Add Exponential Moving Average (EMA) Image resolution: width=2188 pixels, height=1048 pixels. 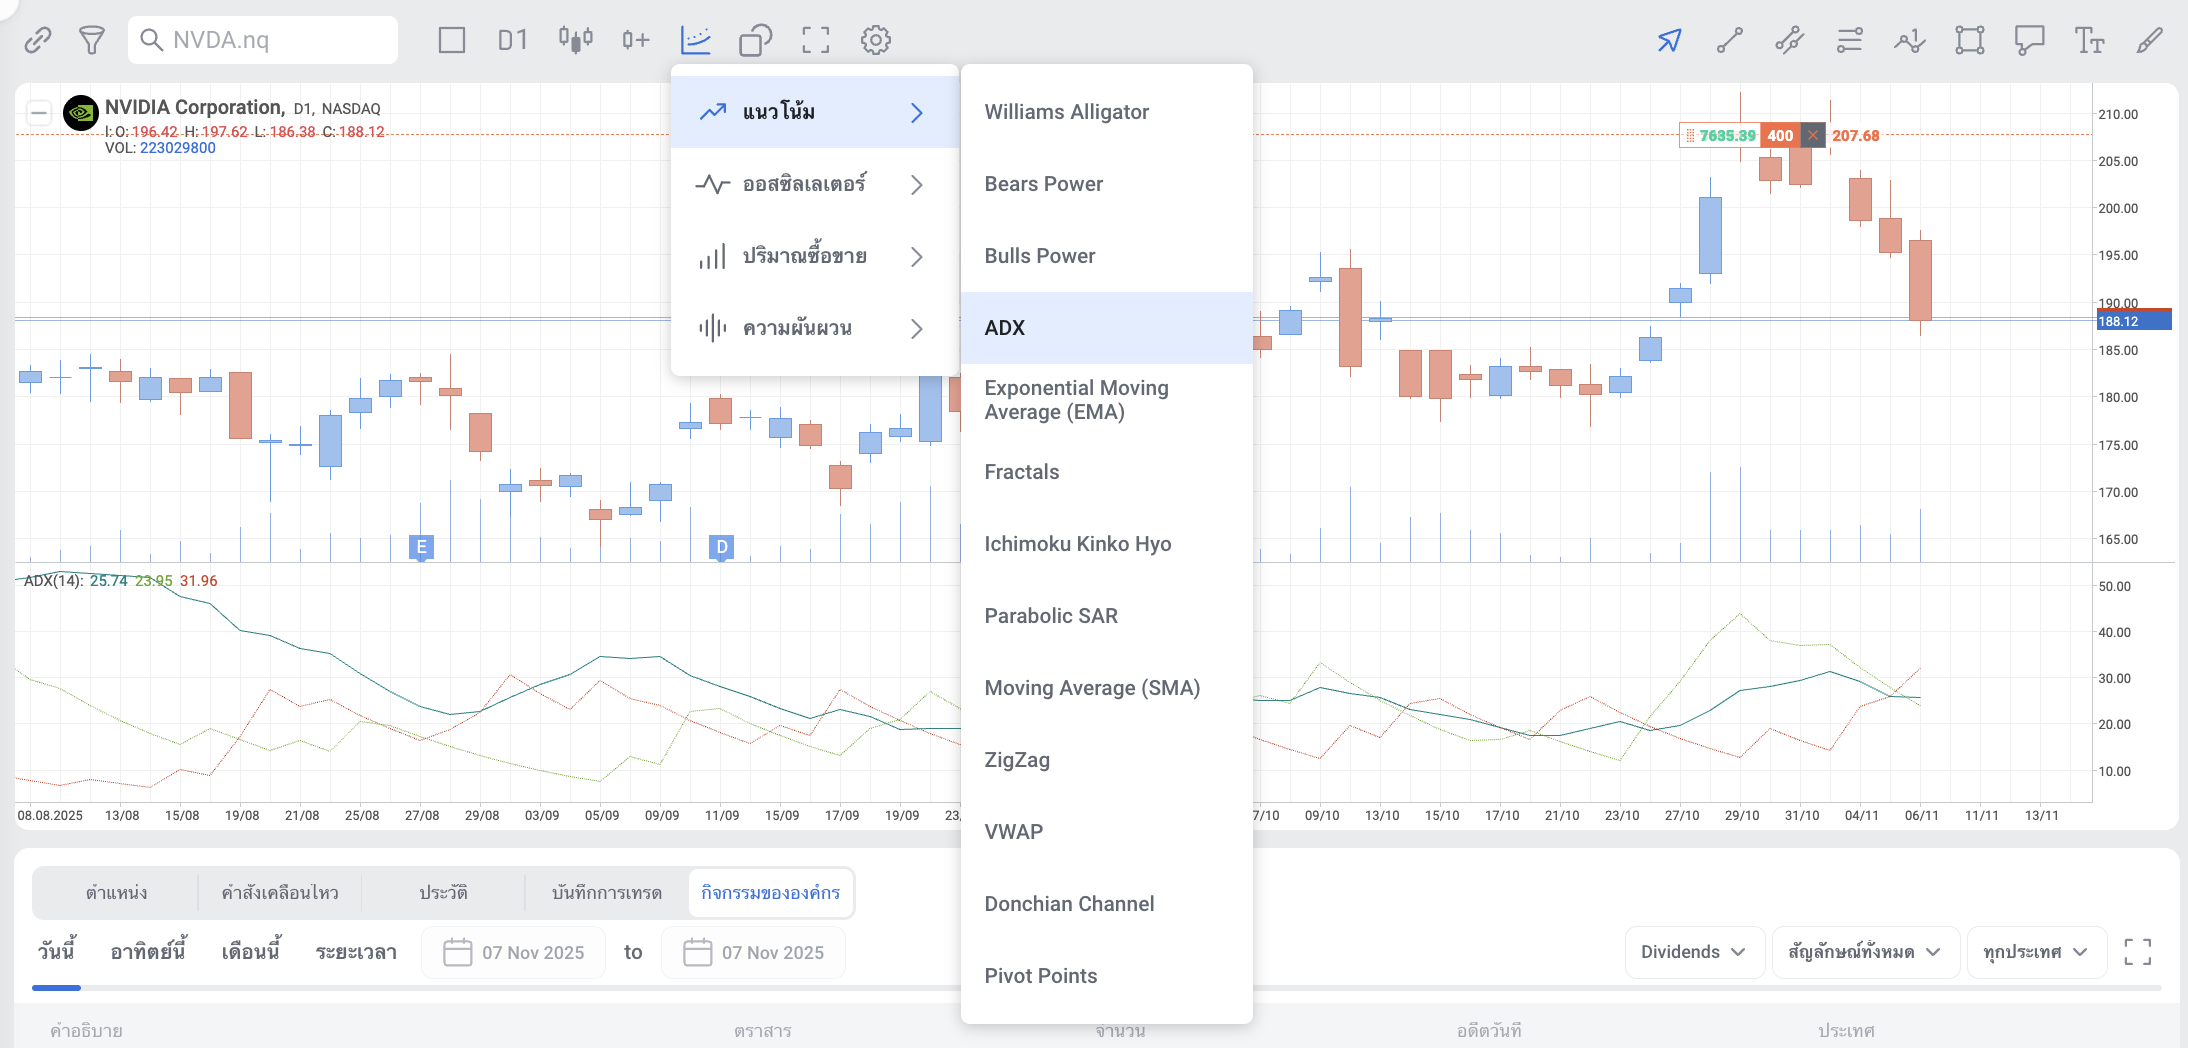tap(1107, 400)
